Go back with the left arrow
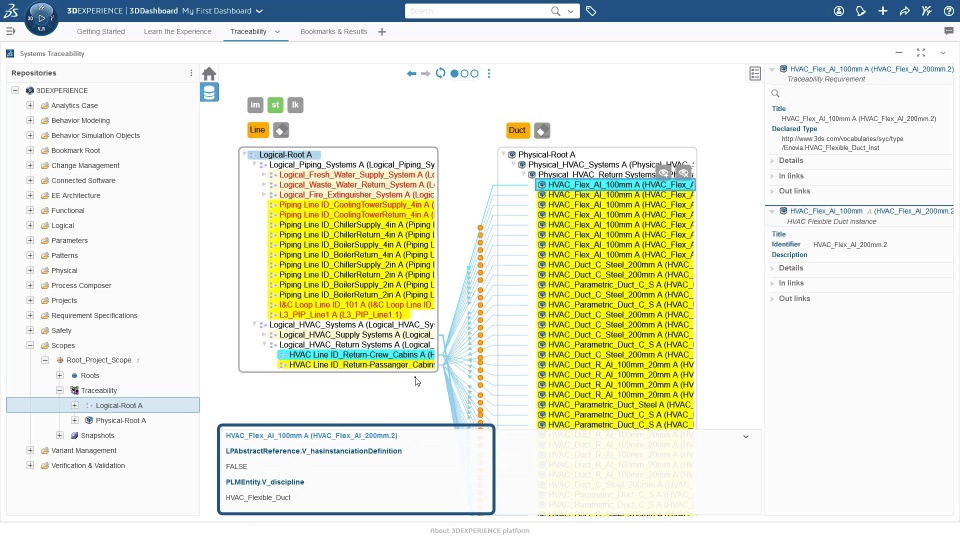 click(411, 73)
